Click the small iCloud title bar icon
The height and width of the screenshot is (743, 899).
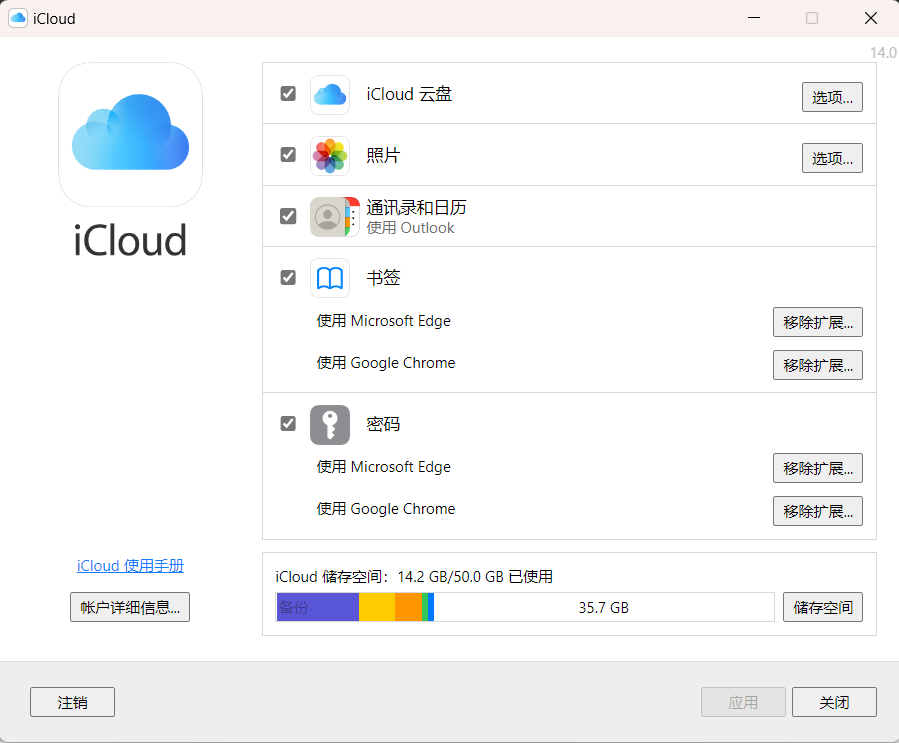click(18, 18)
